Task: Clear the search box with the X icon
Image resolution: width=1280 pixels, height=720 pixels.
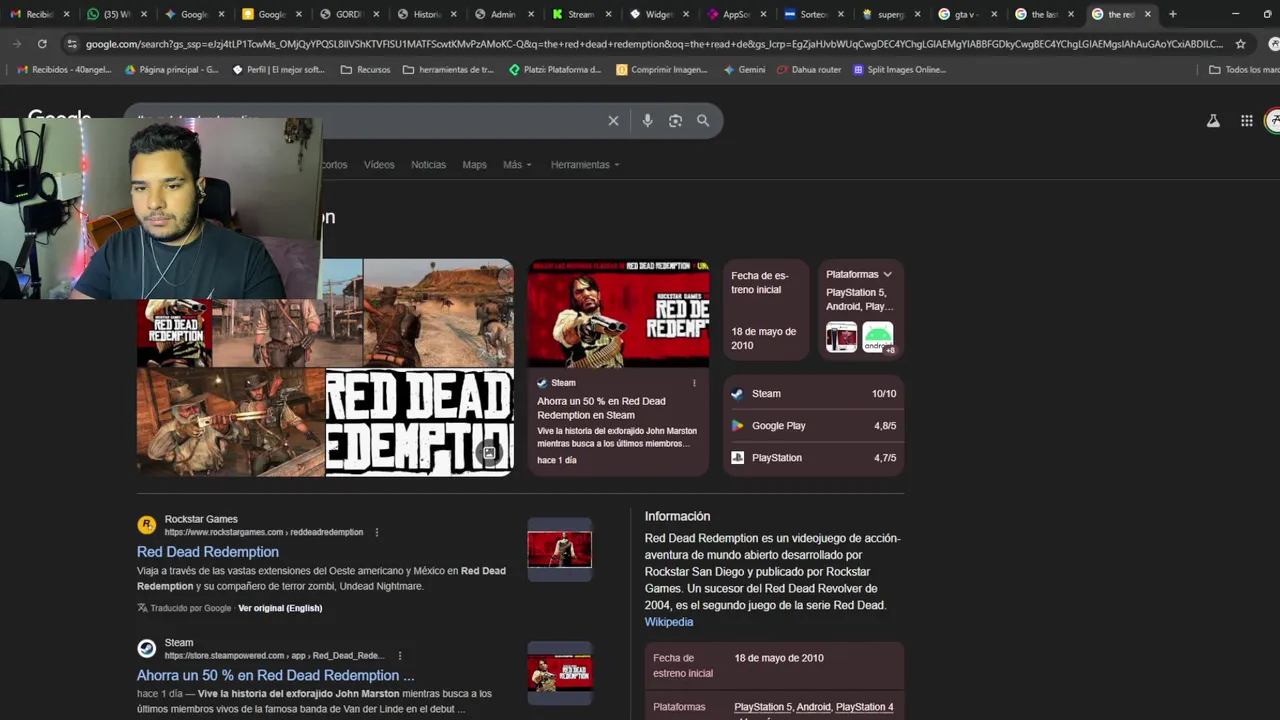Action: coord(613,121)
